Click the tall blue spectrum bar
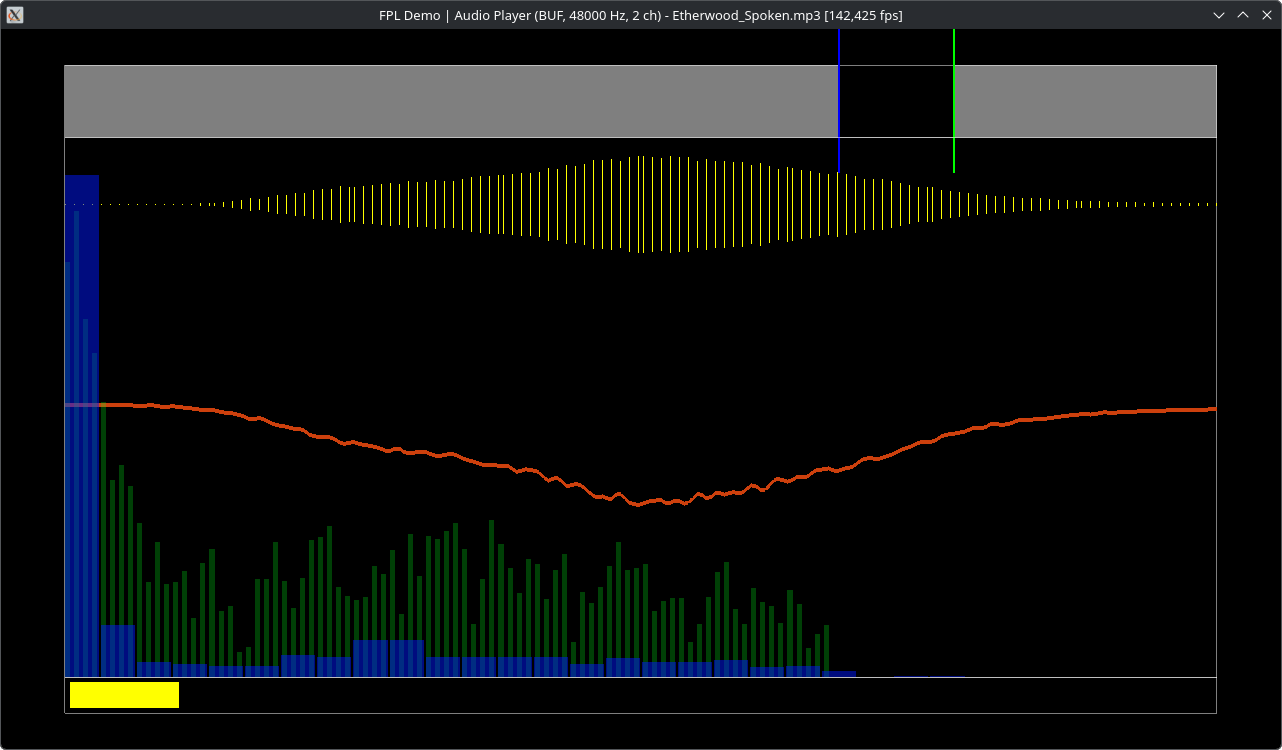Image resolution: width=1282 pixels, height=750 pixels. click(x=82, y=426)
